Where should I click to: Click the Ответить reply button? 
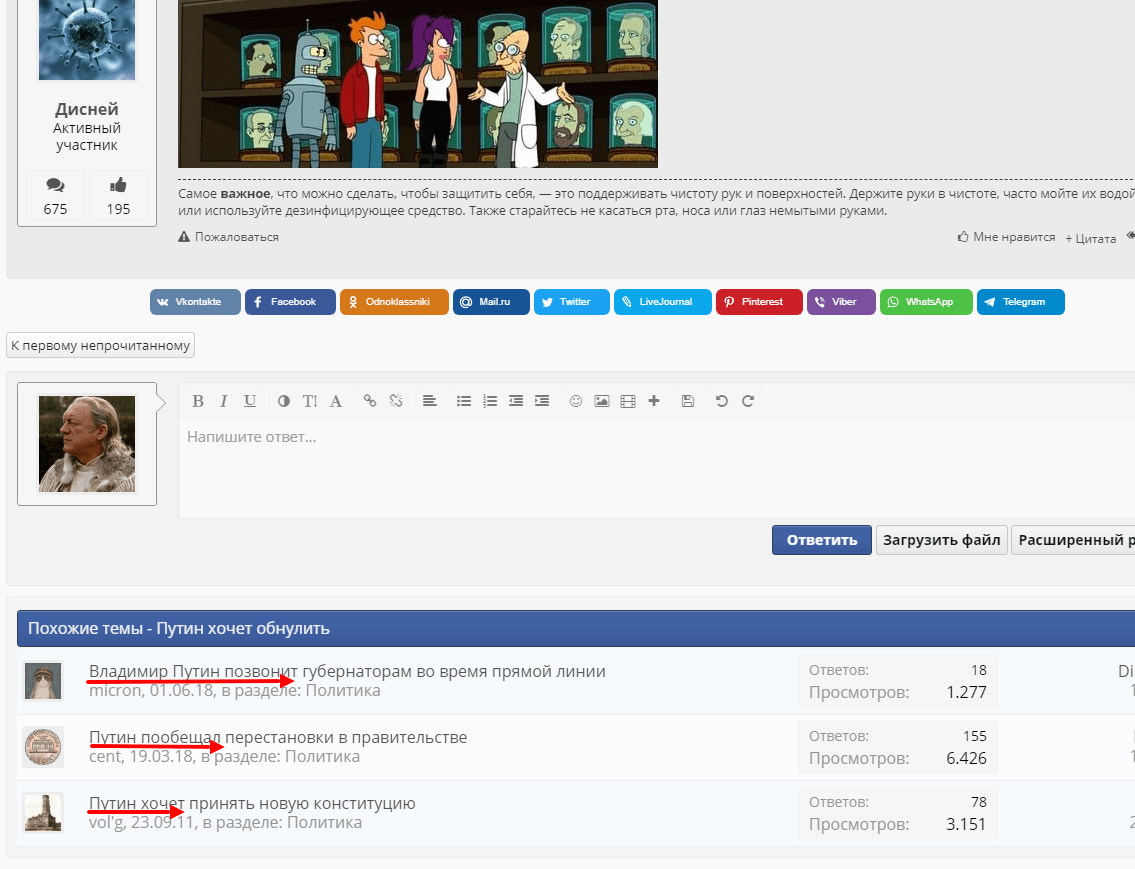[x=821, y=540]
